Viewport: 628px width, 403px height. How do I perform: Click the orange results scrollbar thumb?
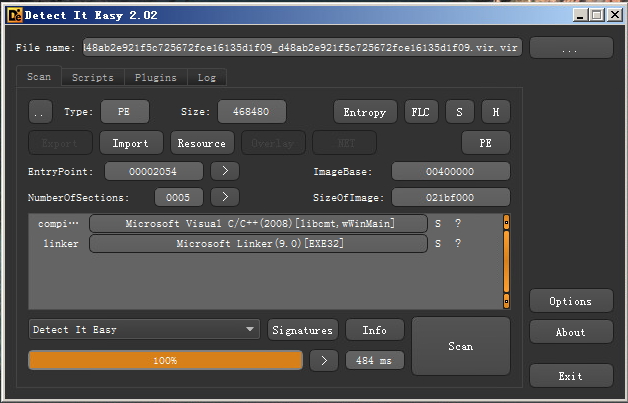pyautogui.click(x=506, y=262)
